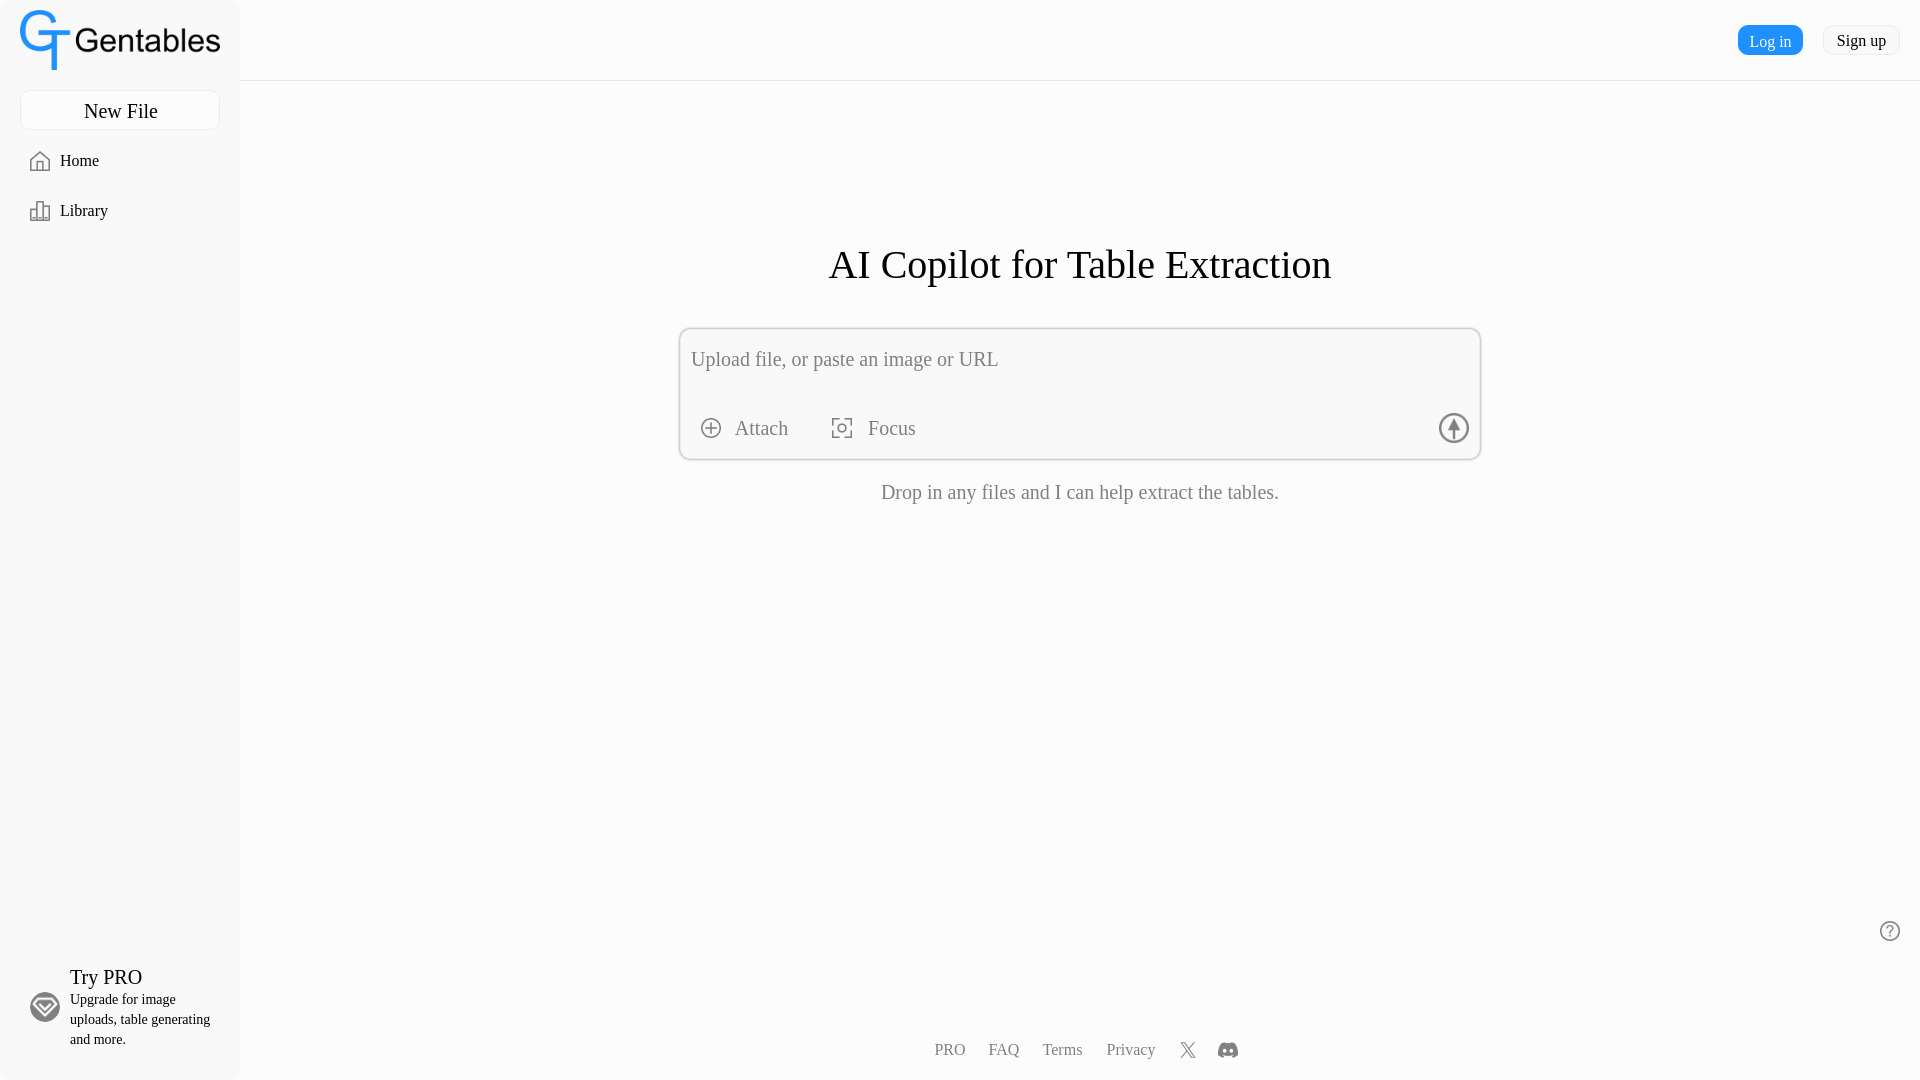Click the upload arrow submit icon
1920x1080 pixels.
(1453, 427)
